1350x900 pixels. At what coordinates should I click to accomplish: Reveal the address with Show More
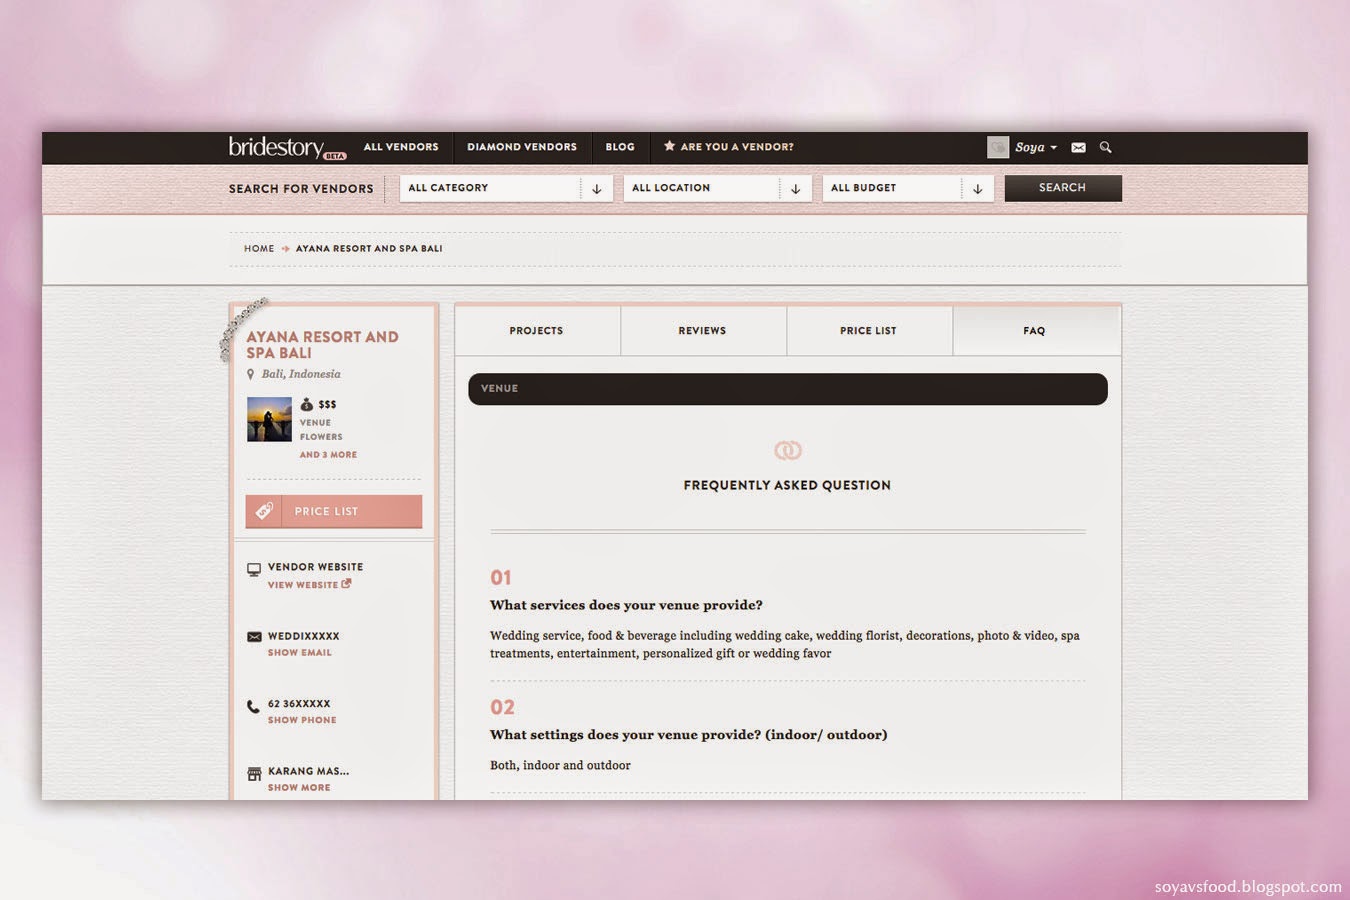(x=299, y=788)
